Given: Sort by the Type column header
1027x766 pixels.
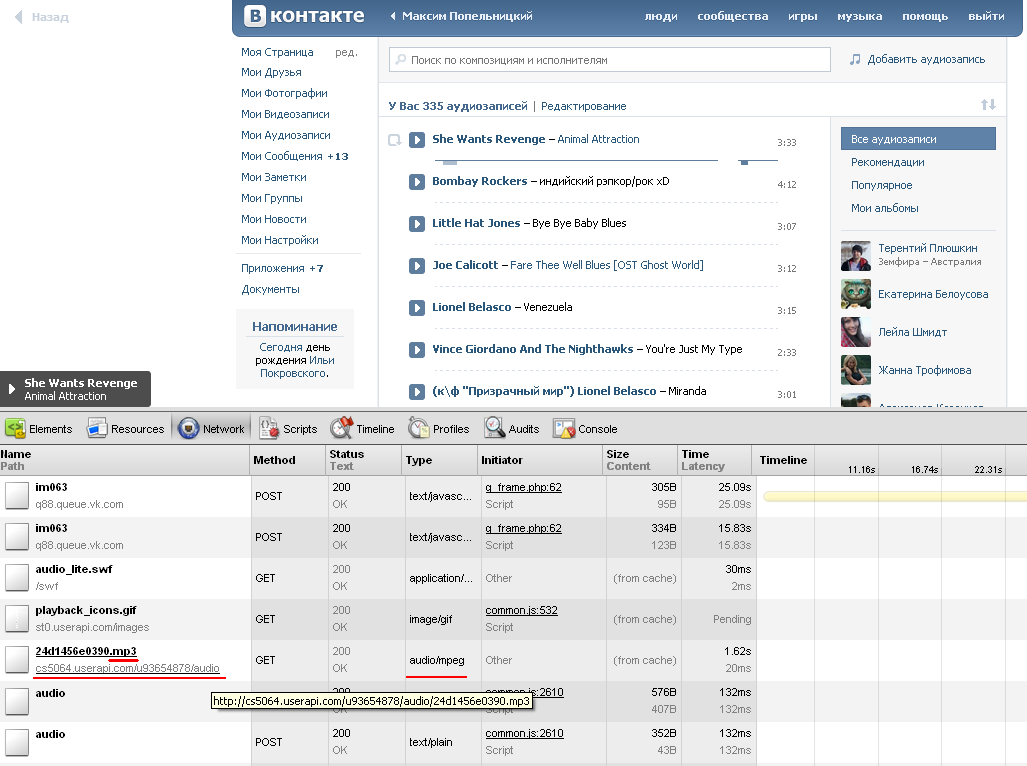Looking at the screenshot, I should pyautogui.click(x=439, y=460).
